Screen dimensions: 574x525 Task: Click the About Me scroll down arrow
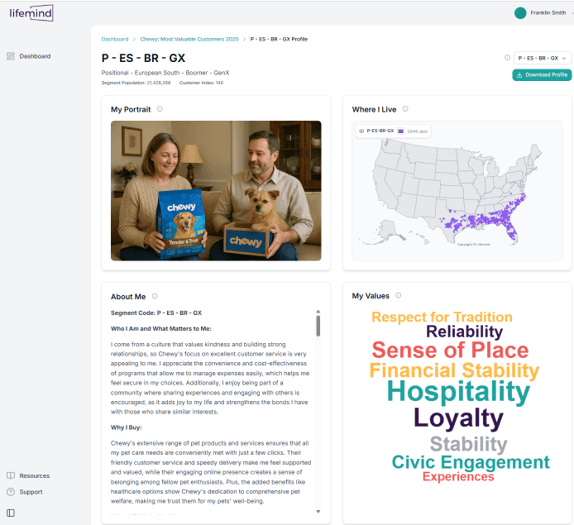pos(318,511)
